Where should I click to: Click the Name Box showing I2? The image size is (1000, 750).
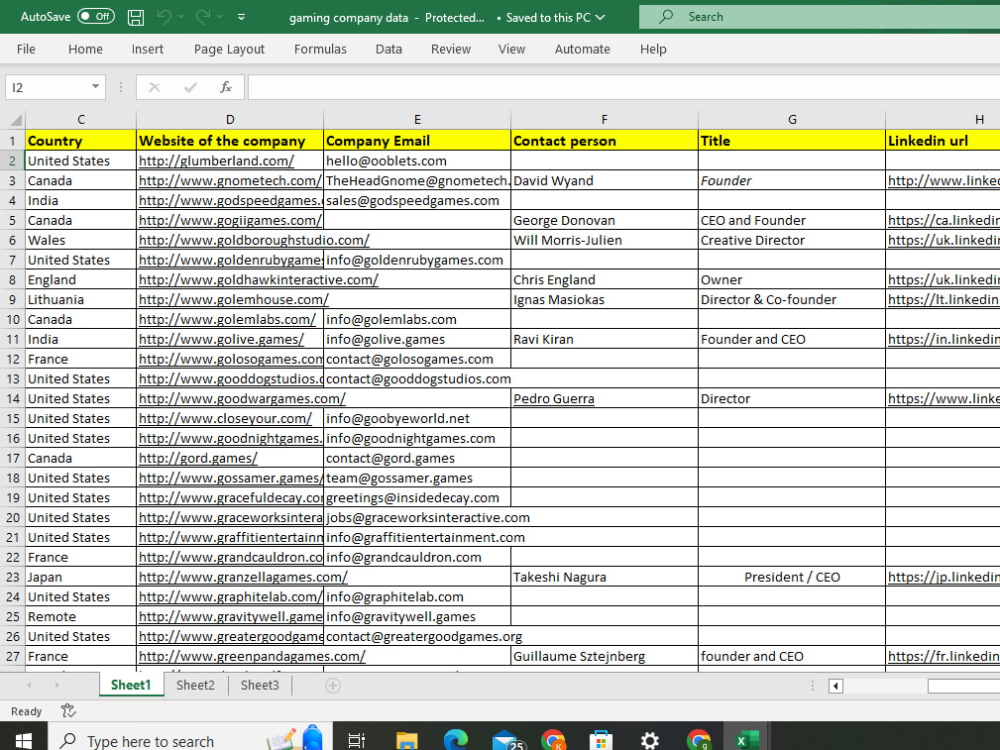(x=48, y=87)
